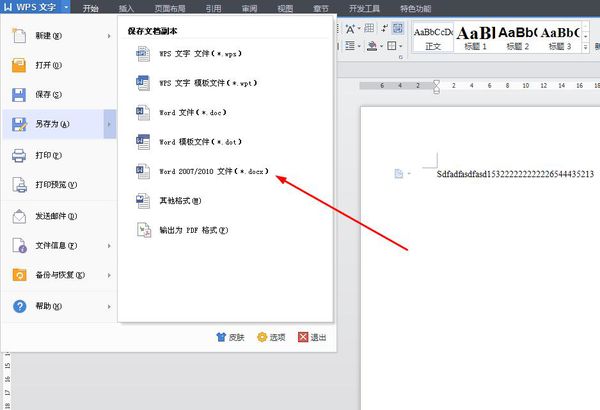Click the indent marker on ruler

436,87
